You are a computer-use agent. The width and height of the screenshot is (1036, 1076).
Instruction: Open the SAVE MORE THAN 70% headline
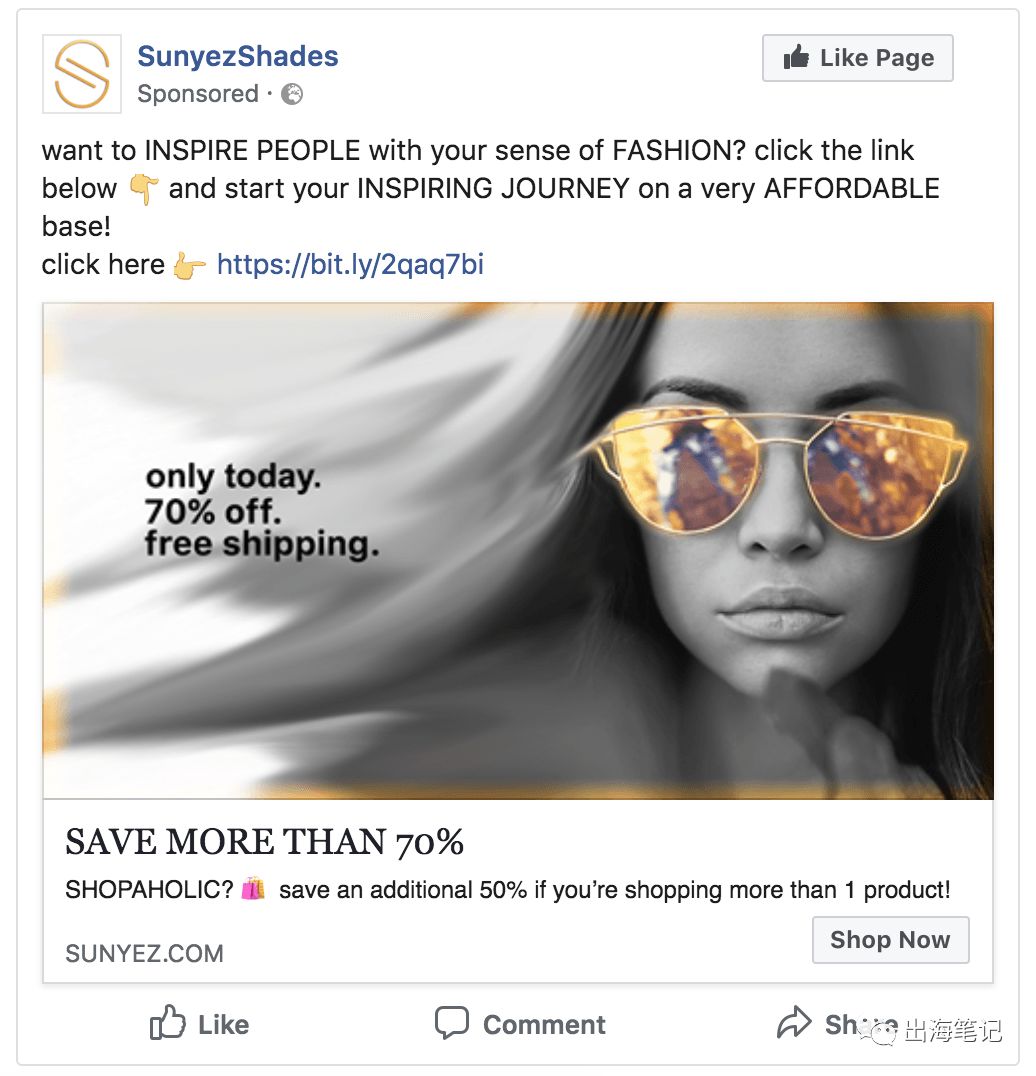point(264,842)
